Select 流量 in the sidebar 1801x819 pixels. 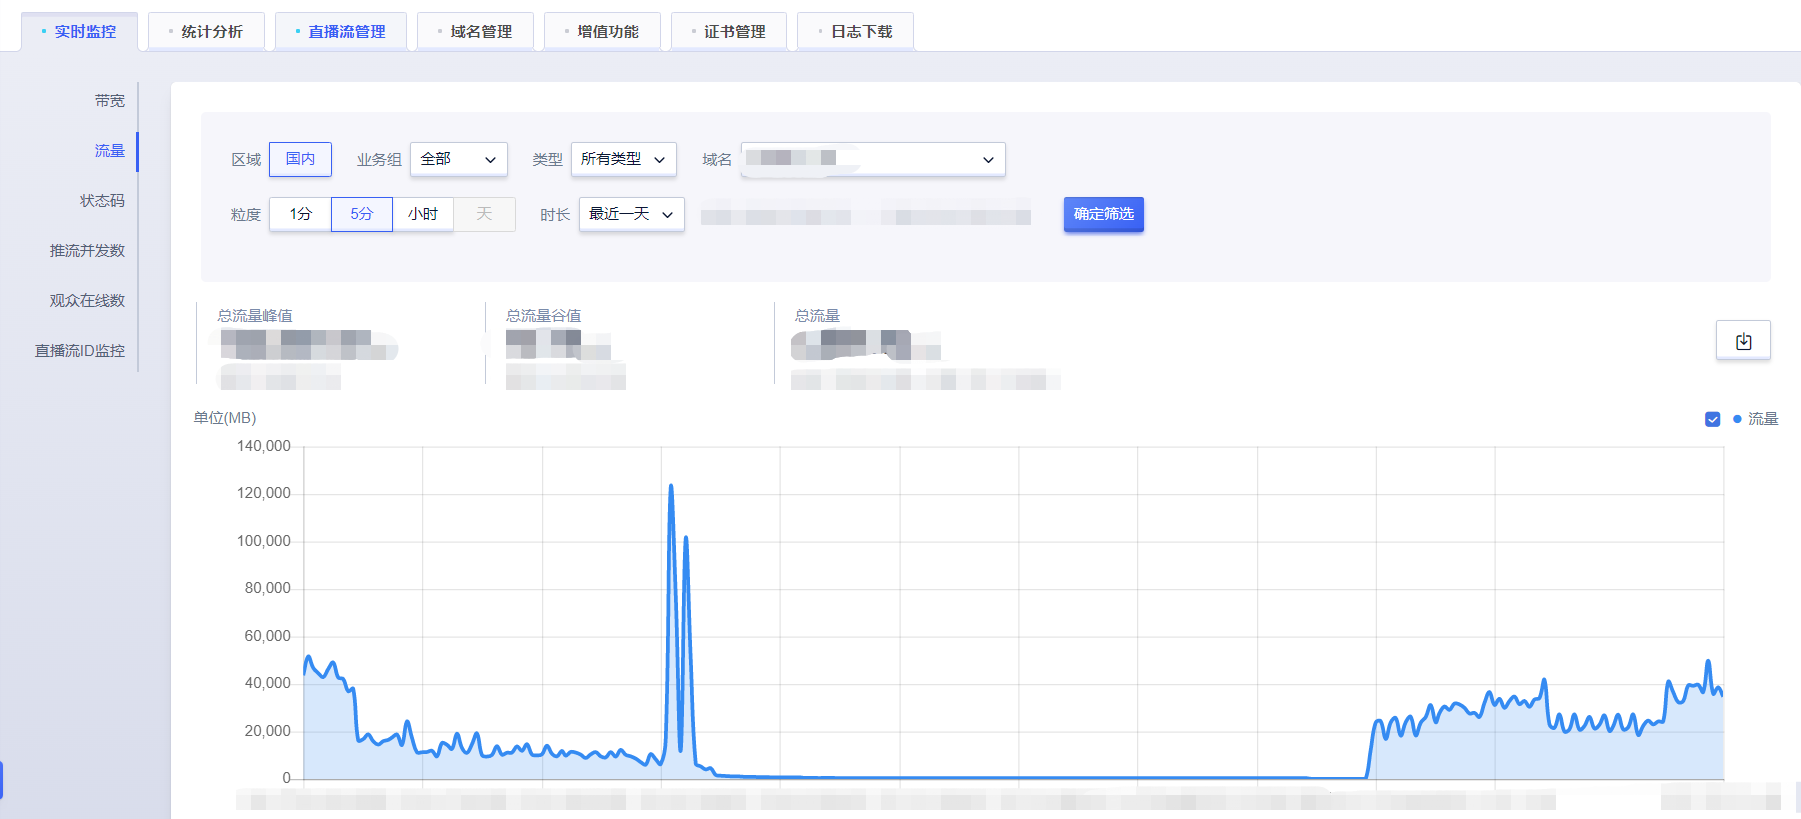(x=110, y=151)
